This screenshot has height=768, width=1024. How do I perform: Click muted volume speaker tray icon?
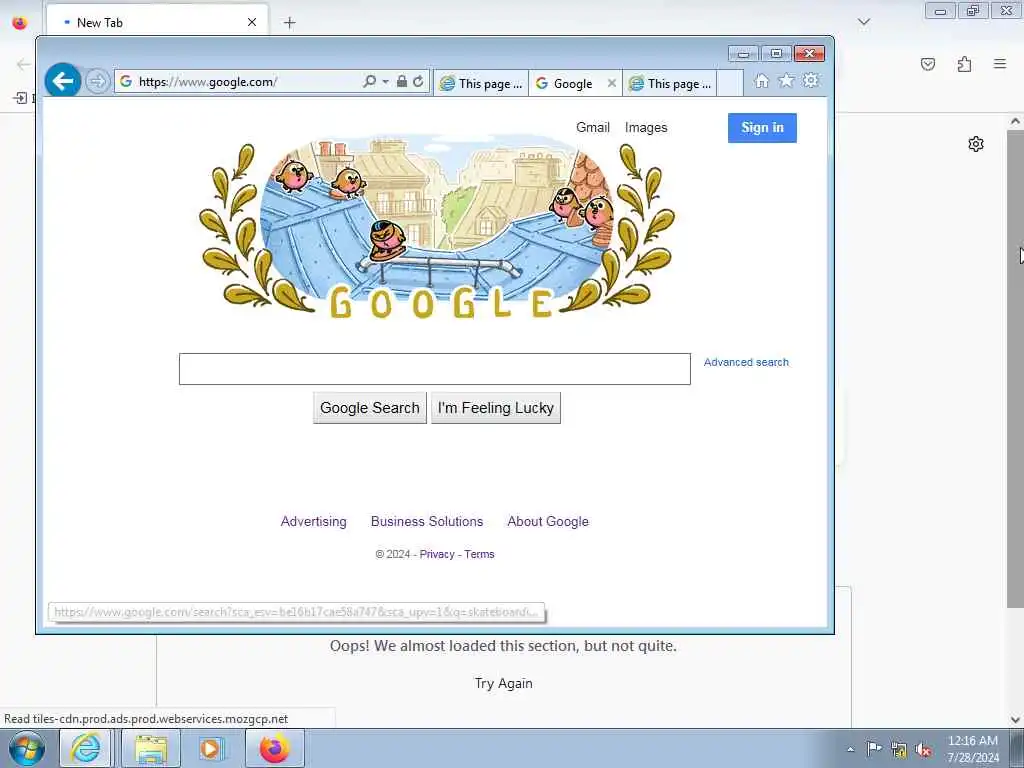coord(923,750)
